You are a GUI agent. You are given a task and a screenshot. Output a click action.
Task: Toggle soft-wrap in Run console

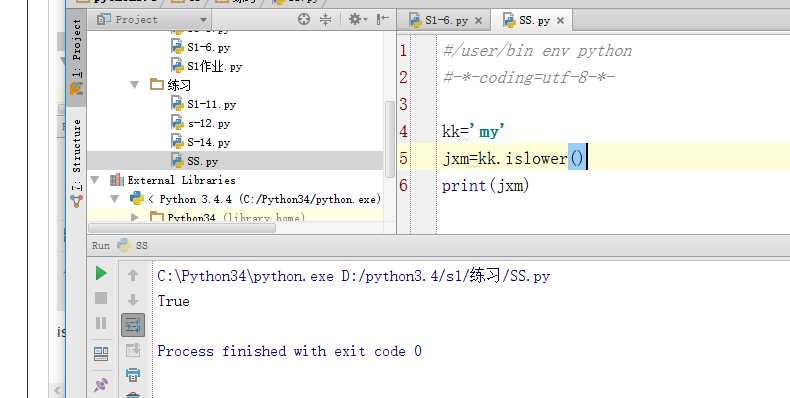pos(133,325)
